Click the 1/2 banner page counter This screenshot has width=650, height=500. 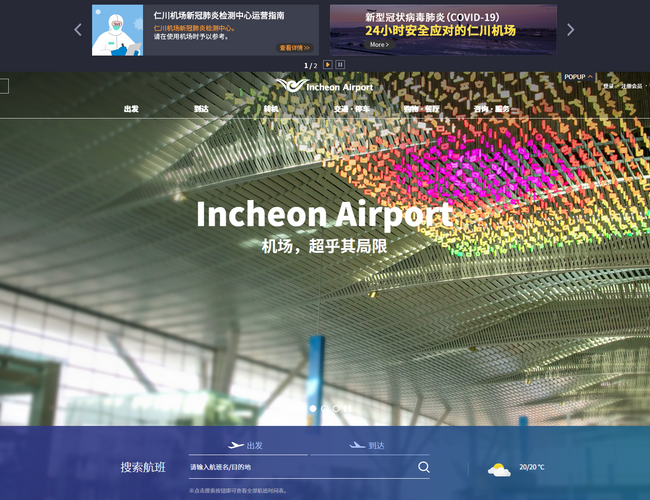point(310,66)
